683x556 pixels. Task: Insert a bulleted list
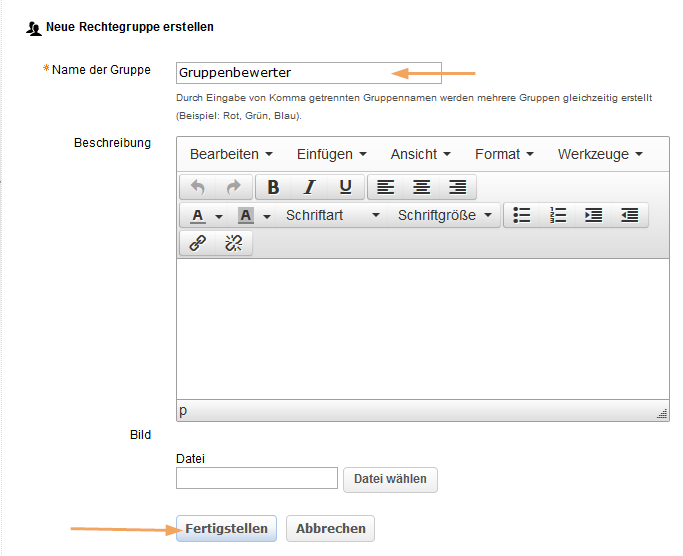point(521,215)
